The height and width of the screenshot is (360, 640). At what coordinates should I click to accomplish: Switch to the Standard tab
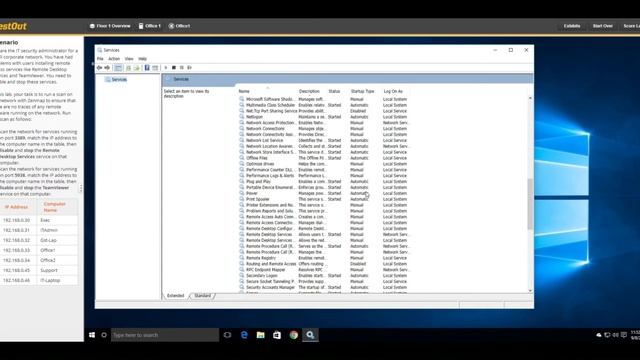pos(202,296)
